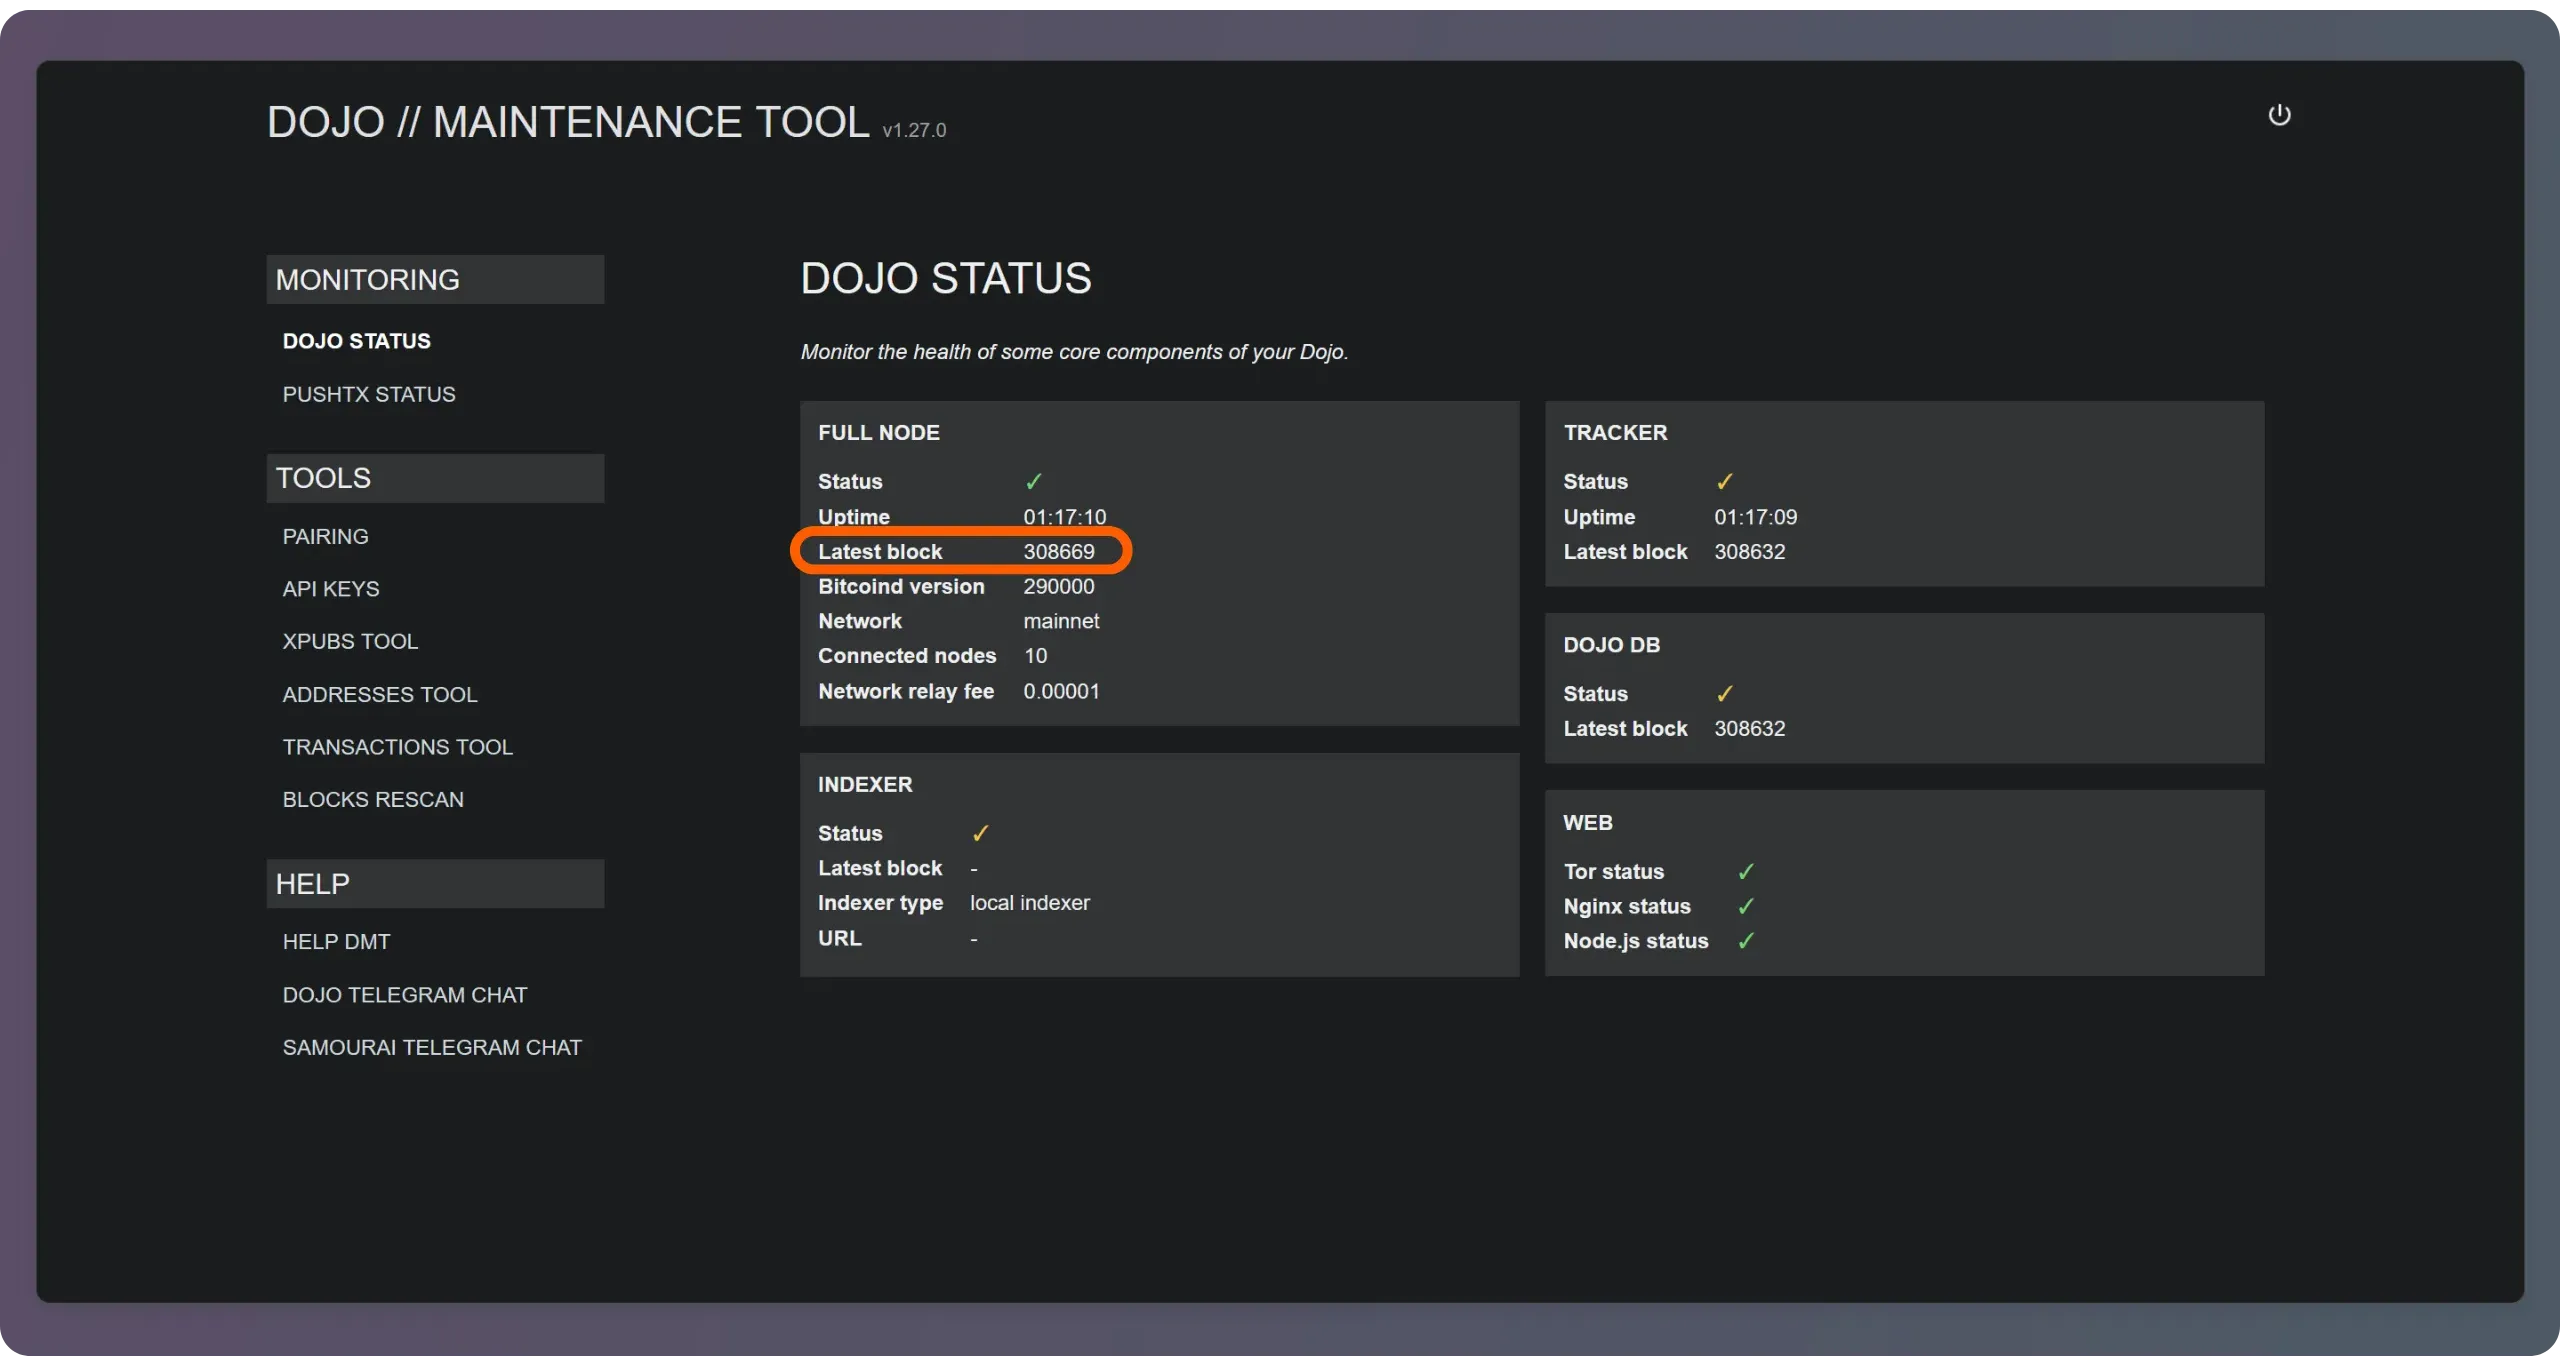
Task: Go to Pairing tool
Action: [325, 536]
